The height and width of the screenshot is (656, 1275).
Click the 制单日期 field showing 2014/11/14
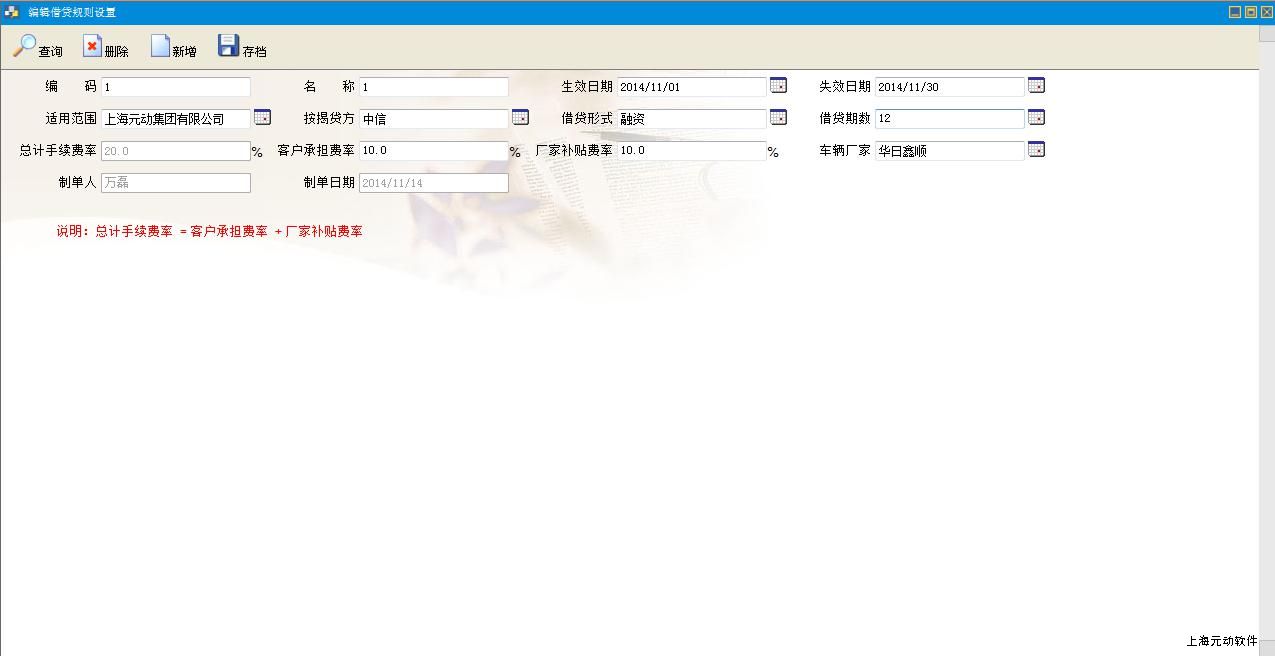click(434, 183)
